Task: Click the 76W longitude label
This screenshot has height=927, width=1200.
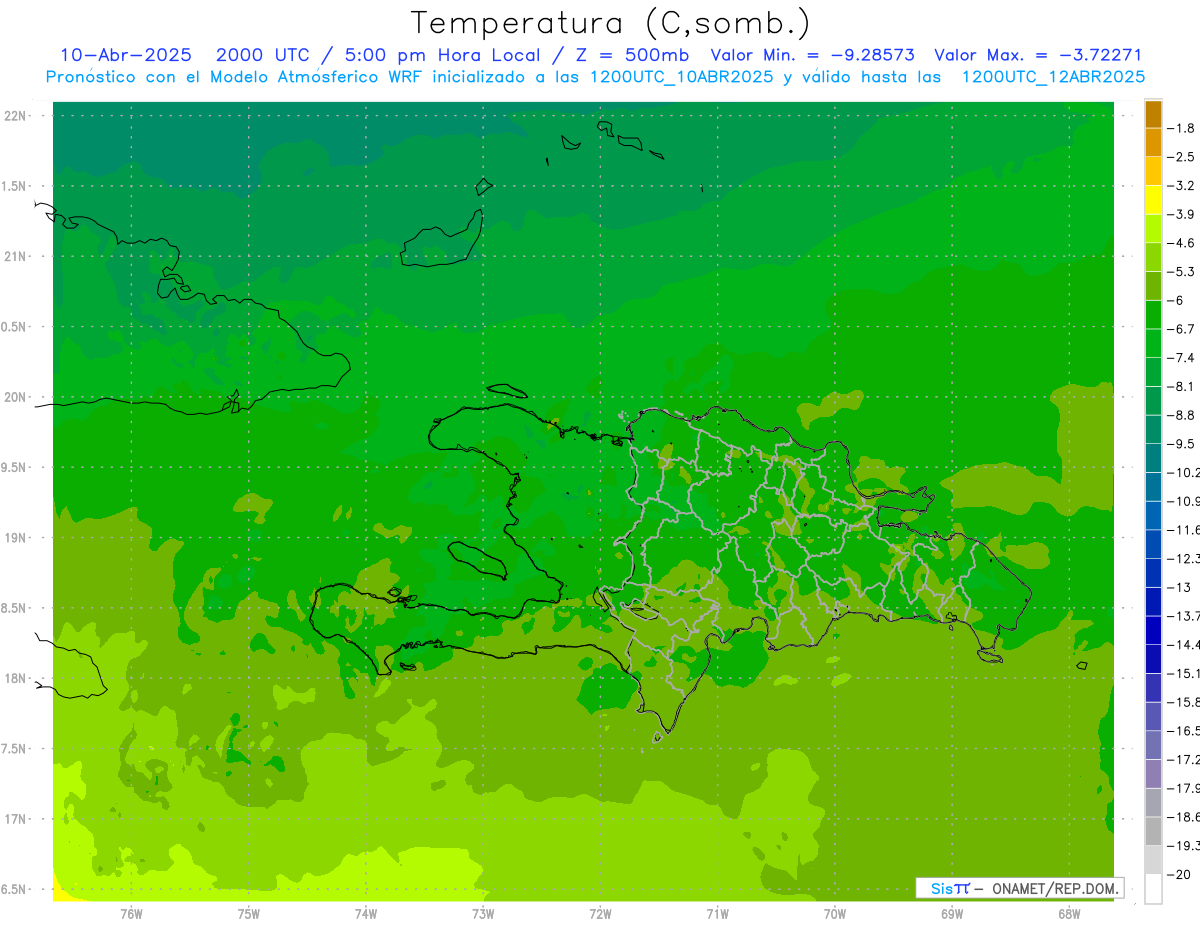Action: click(x=131, y=914)
